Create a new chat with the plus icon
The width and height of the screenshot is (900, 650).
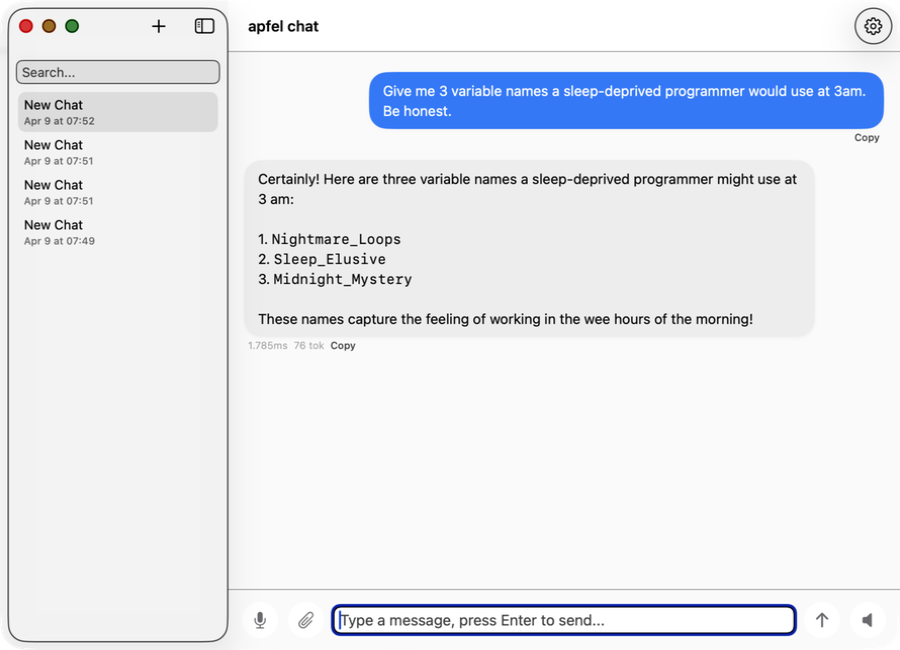[158, 26]
